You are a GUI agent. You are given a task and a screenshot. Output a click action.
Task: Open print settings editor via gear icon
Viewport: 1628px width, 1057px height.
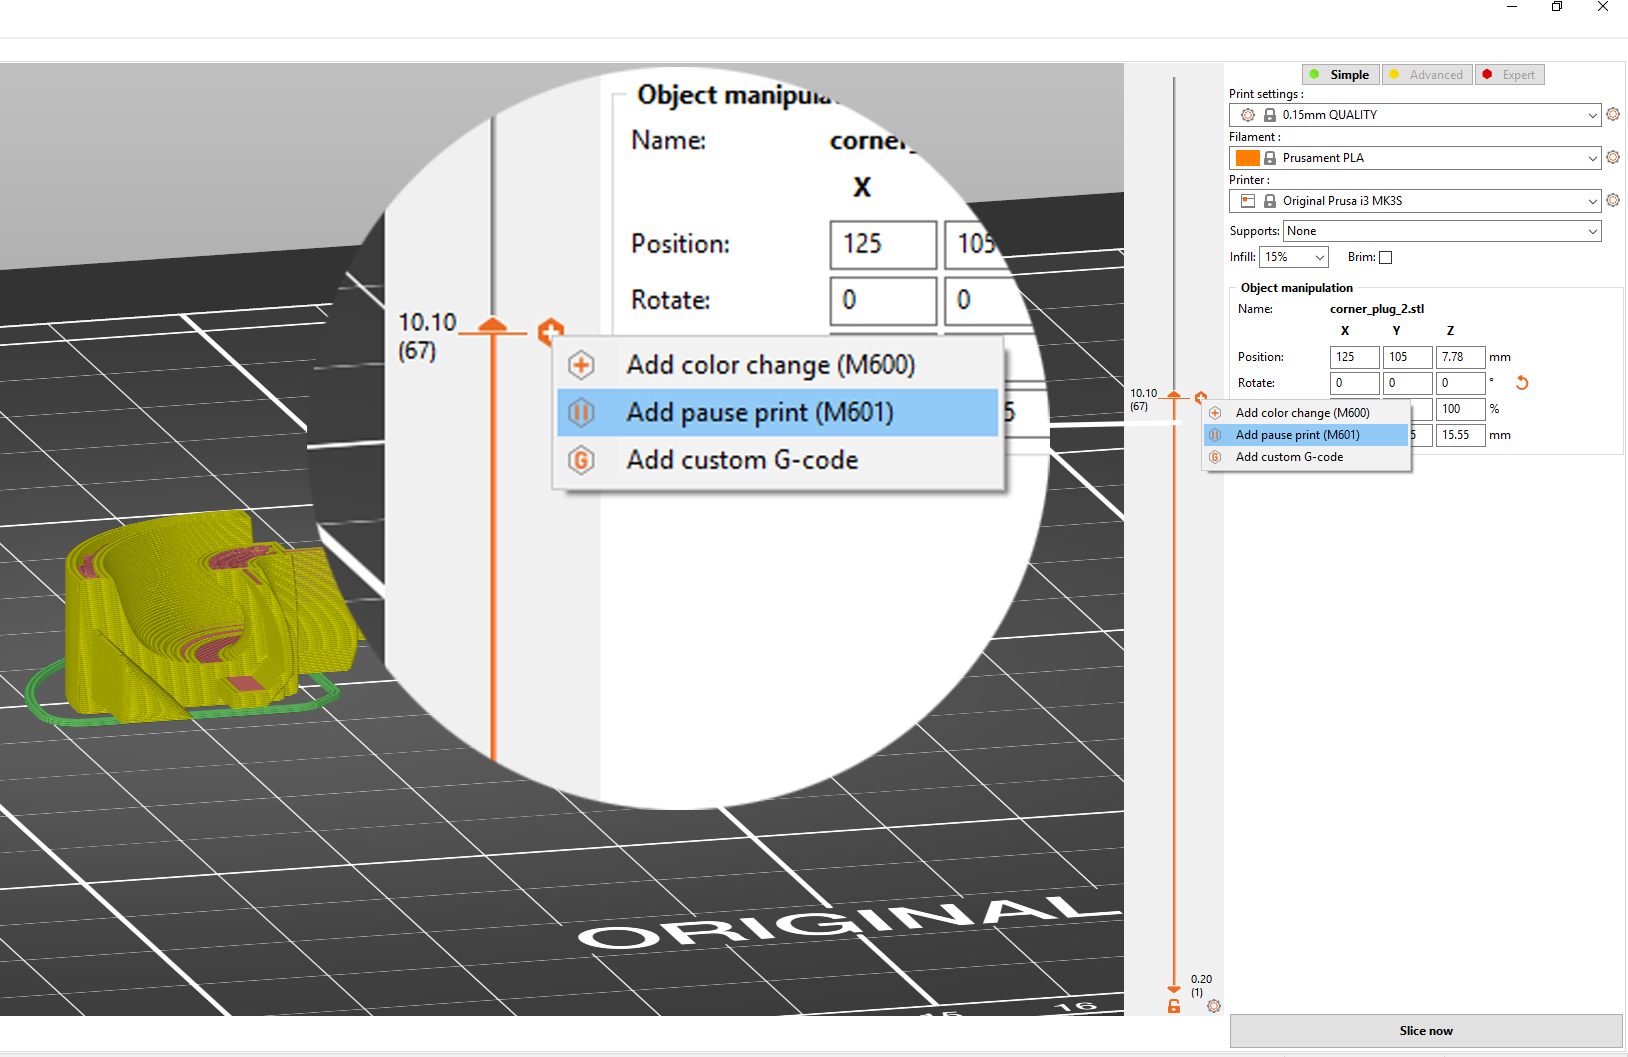(x=1613, y=115)
